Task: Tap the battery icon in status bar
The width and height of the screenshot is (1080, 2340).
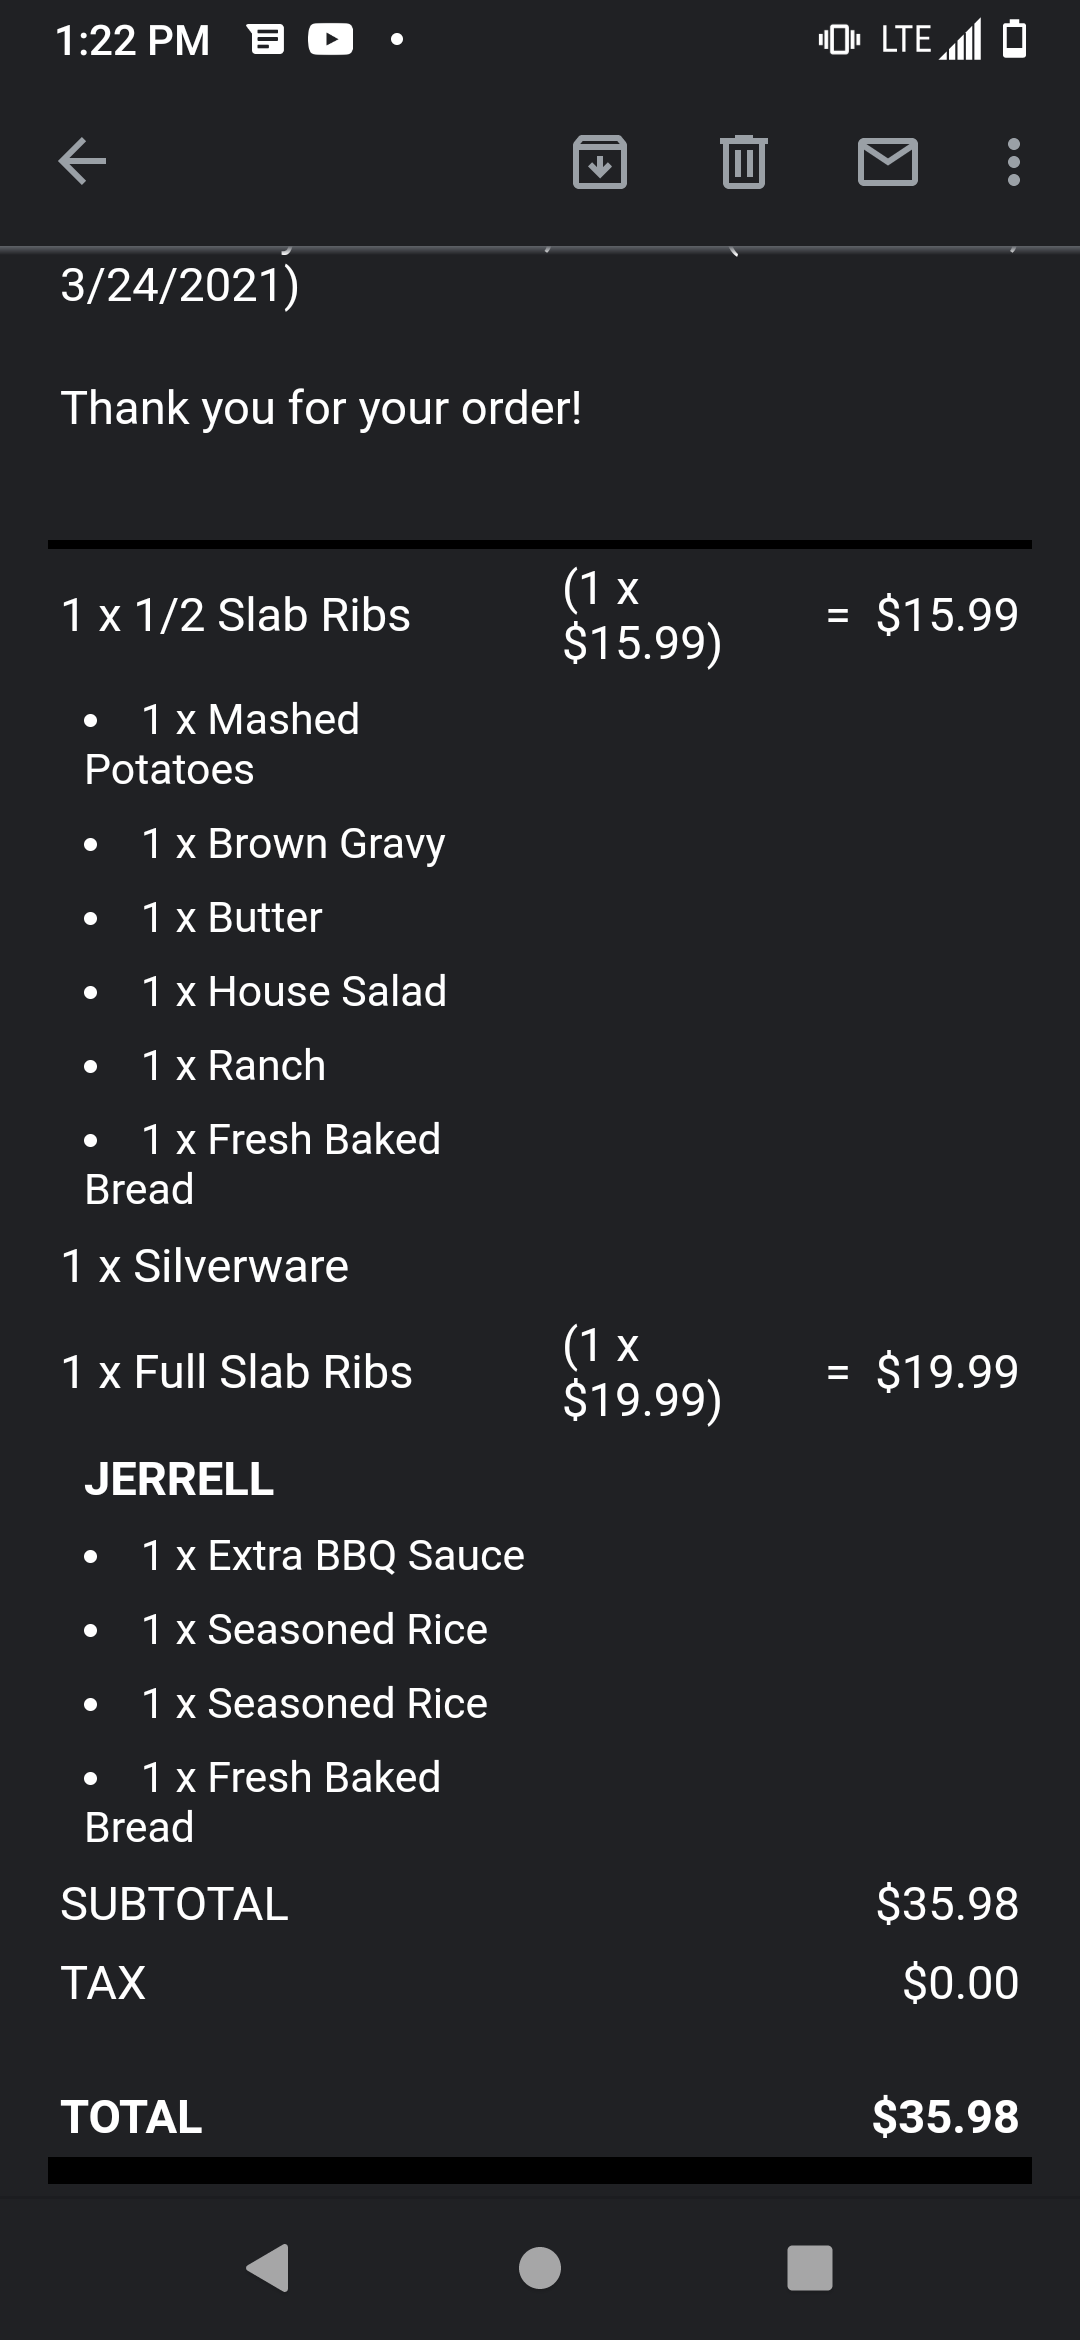Action: (x=1014, y=40)
